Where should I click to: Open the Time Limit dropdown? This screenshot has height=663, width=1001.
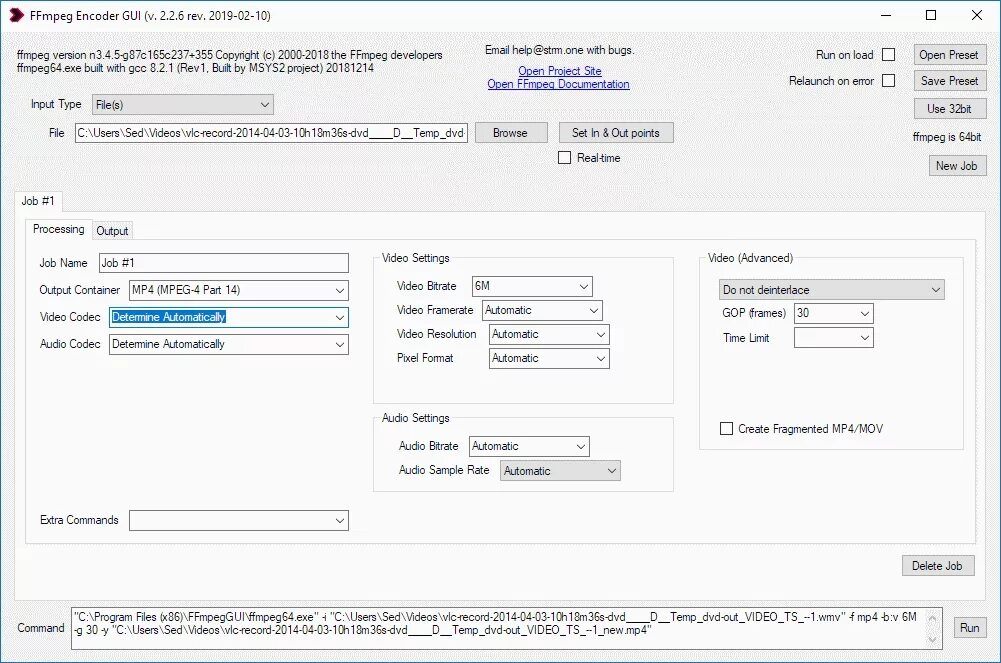pyautogui.click(x=834, y=338)
